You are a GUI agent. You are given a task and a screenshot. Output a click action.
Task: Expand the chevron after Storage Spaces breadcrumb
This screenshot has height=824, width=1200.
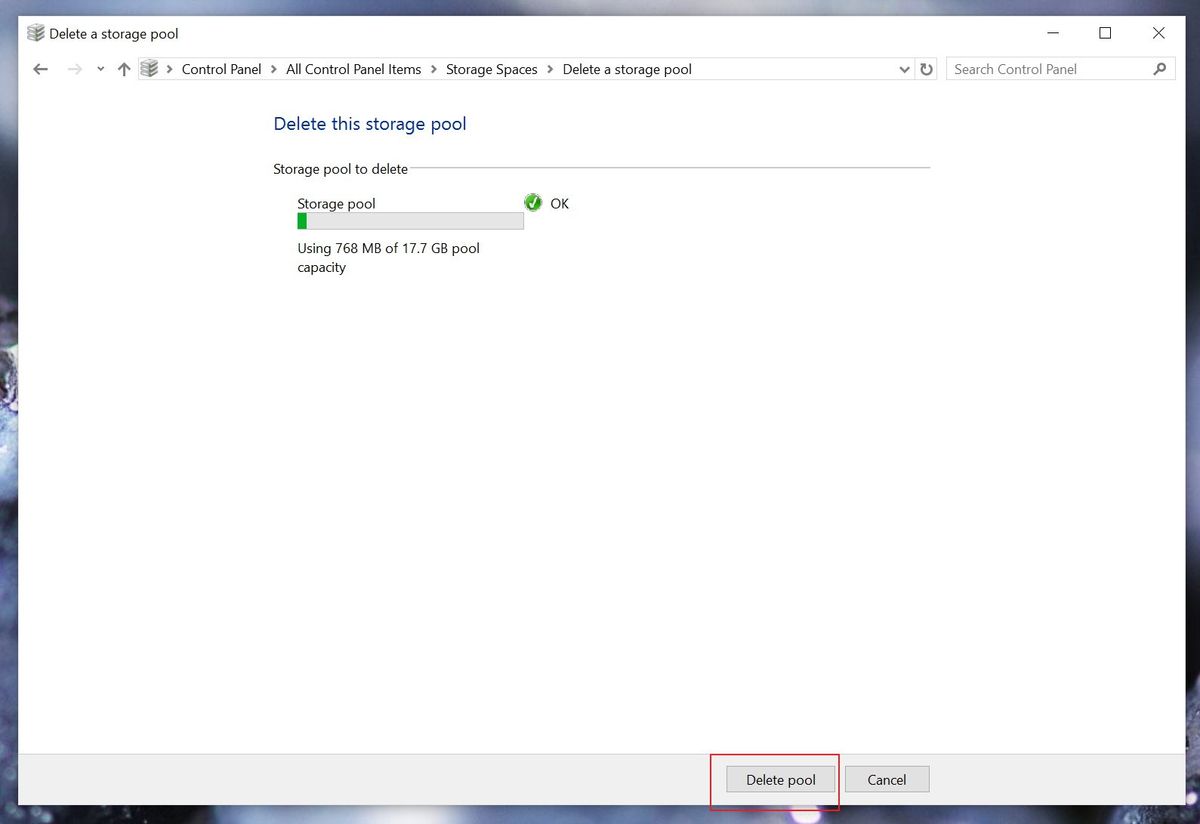pos(549,69)
